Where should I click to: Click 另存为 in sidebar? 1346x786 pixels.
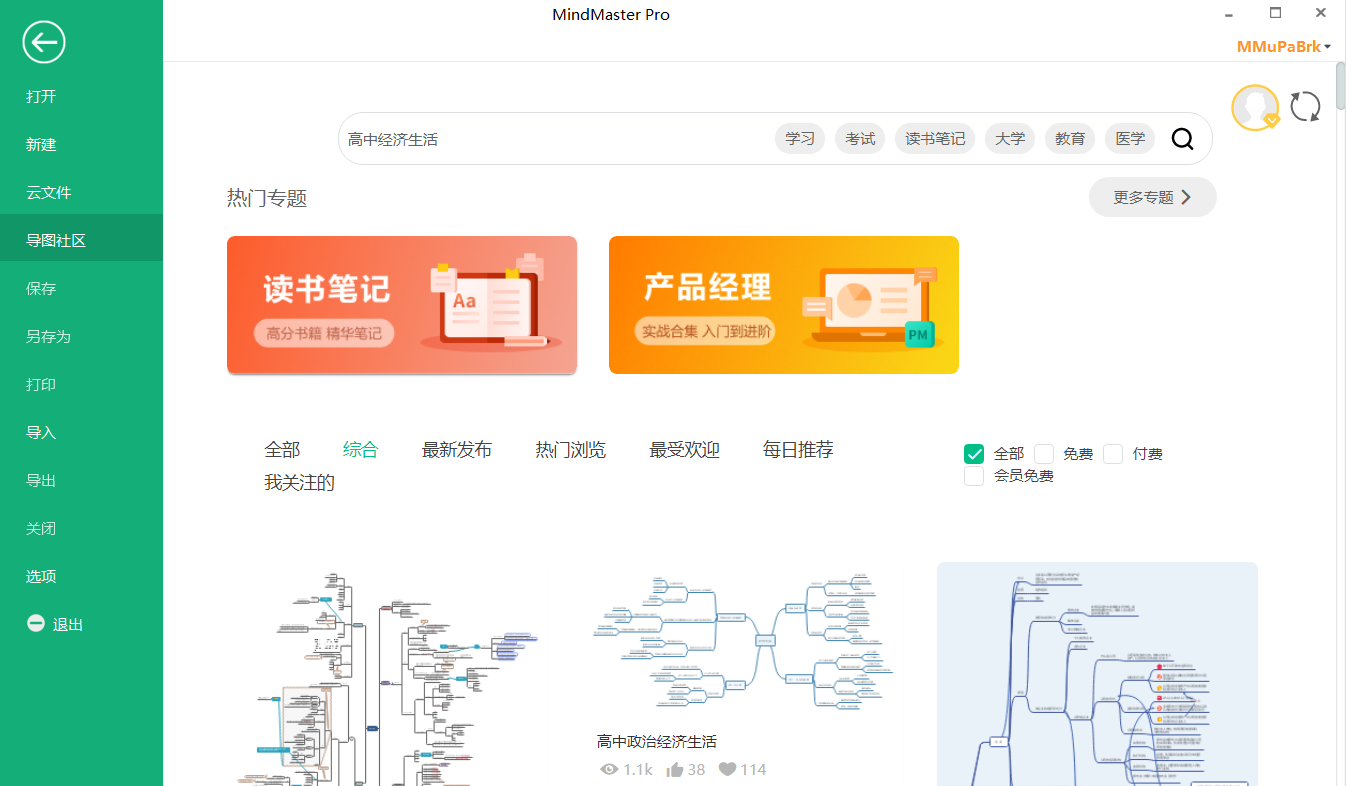pyautogui.click(x=81, y=337)
